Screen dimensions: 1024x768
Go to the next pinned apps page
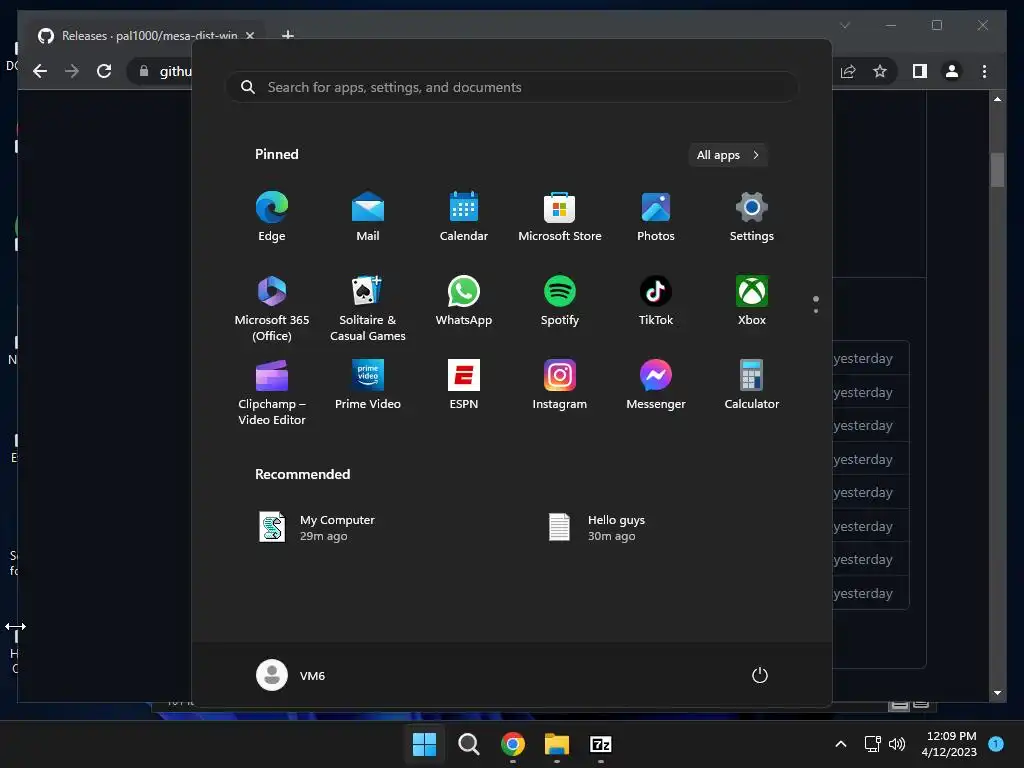(x=816, y=311)
